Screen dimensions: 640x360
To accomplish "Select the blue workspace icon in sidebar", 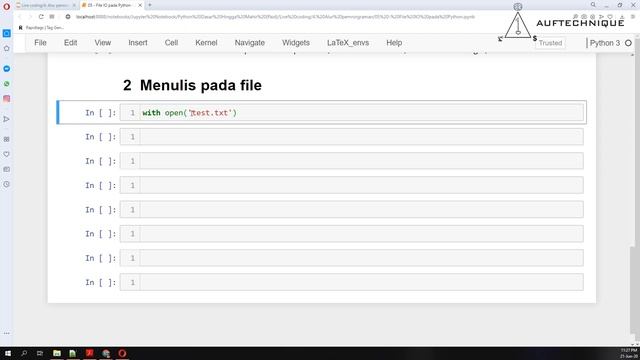I will pos(7,33).
